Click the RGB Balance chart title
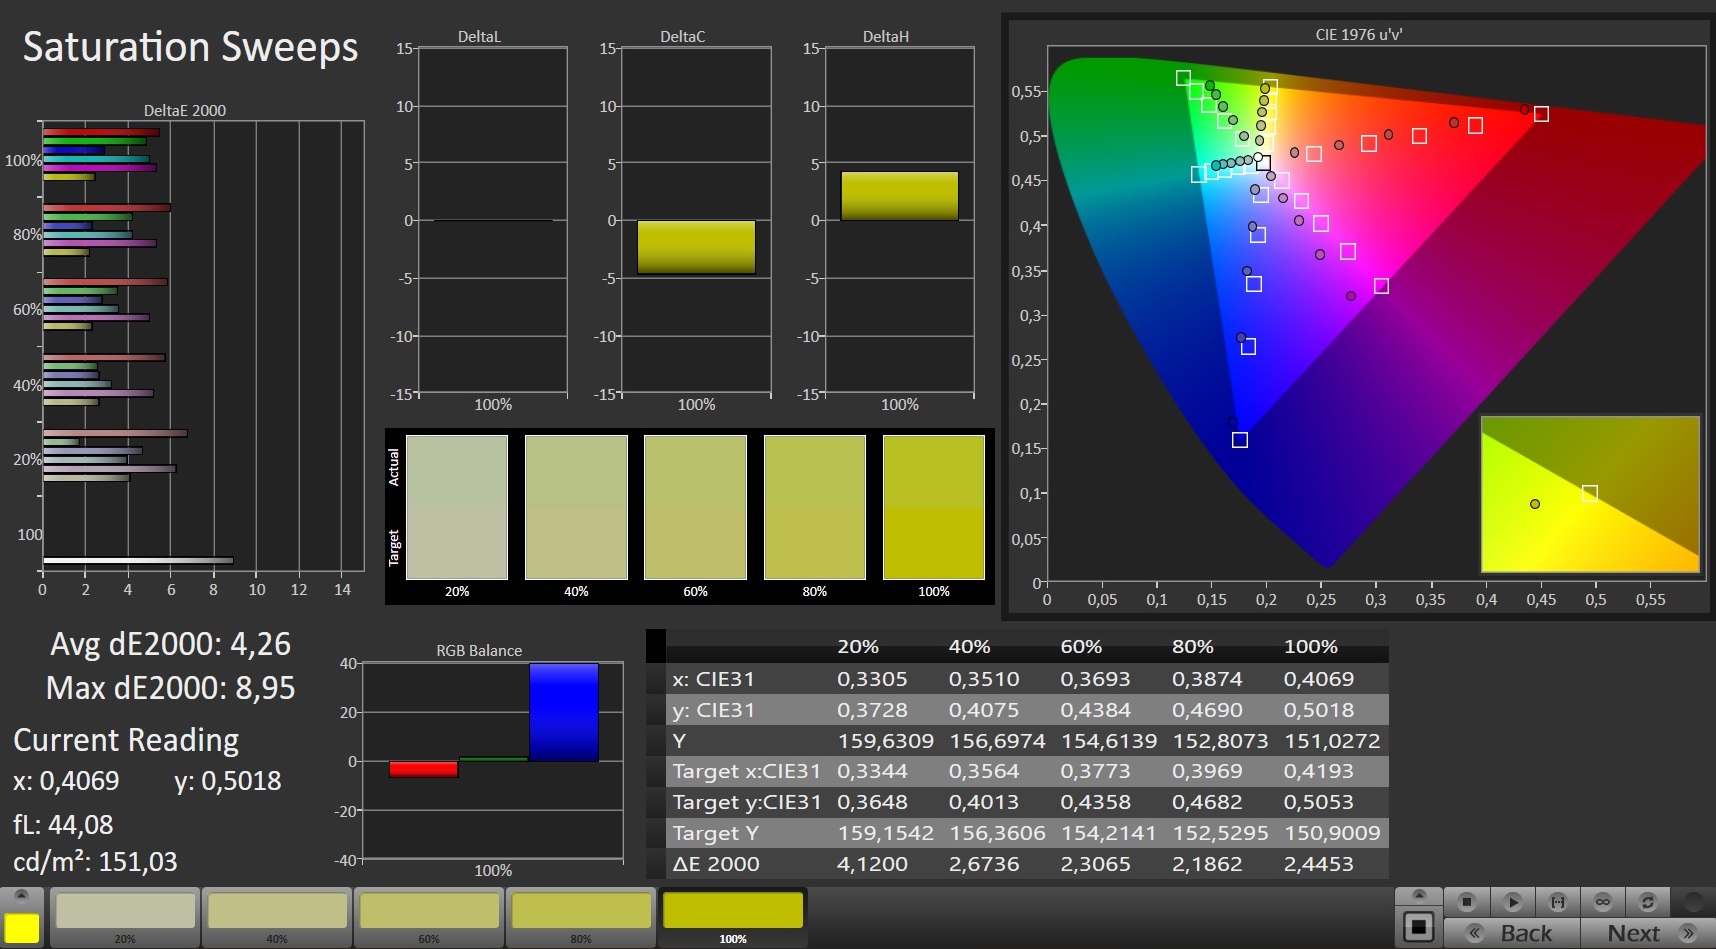This screenshot has height=949, width=1716. tap(479, 650)
